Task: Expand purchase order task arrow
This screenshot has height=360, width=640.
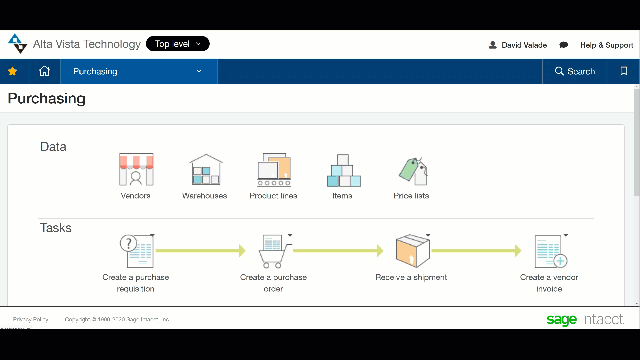Action: tap(290, 235)
